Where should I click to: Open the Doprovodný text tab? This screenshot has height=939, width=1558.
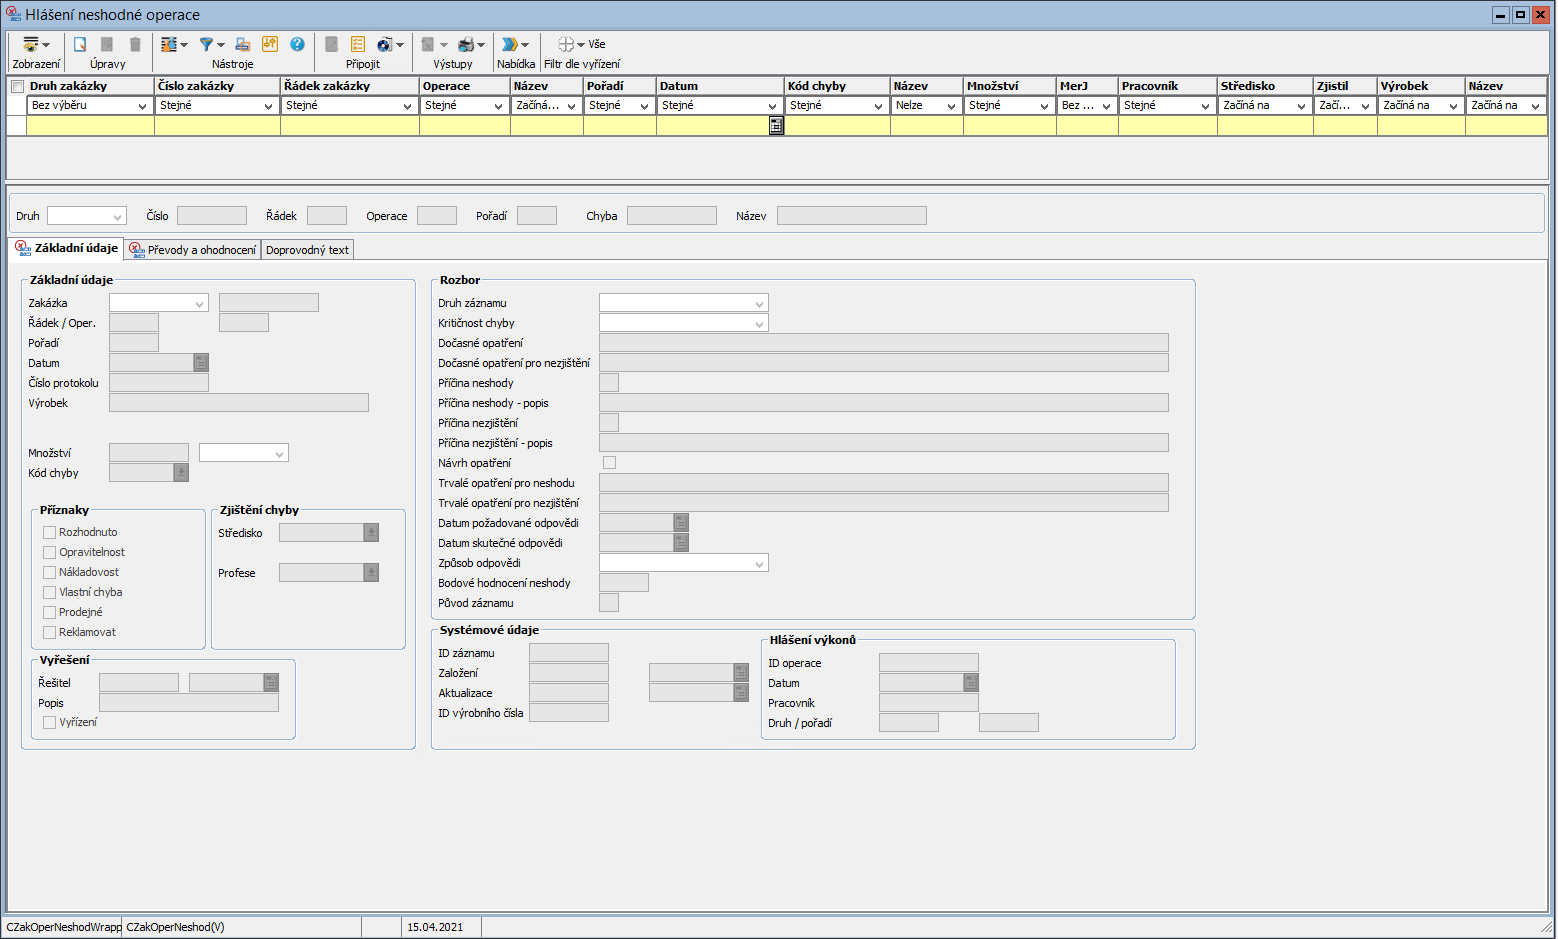[307, 250]
